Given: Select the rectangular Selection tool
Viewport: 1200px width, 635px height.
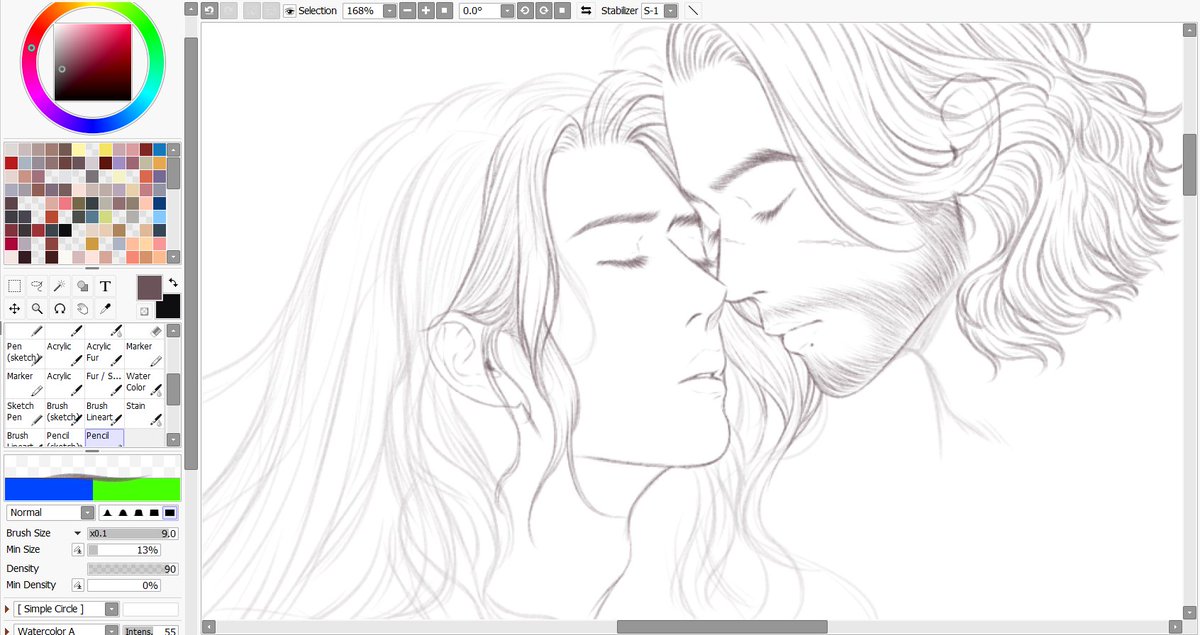Looking at the screenshot, I should click(15, 286).
